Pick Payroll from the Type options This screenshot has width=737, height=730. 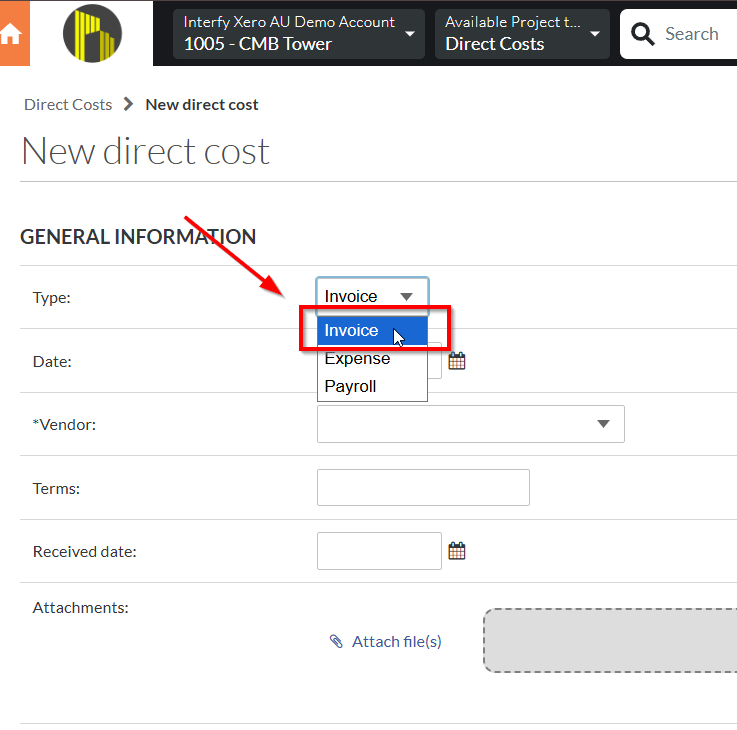[x=350, y=386]
